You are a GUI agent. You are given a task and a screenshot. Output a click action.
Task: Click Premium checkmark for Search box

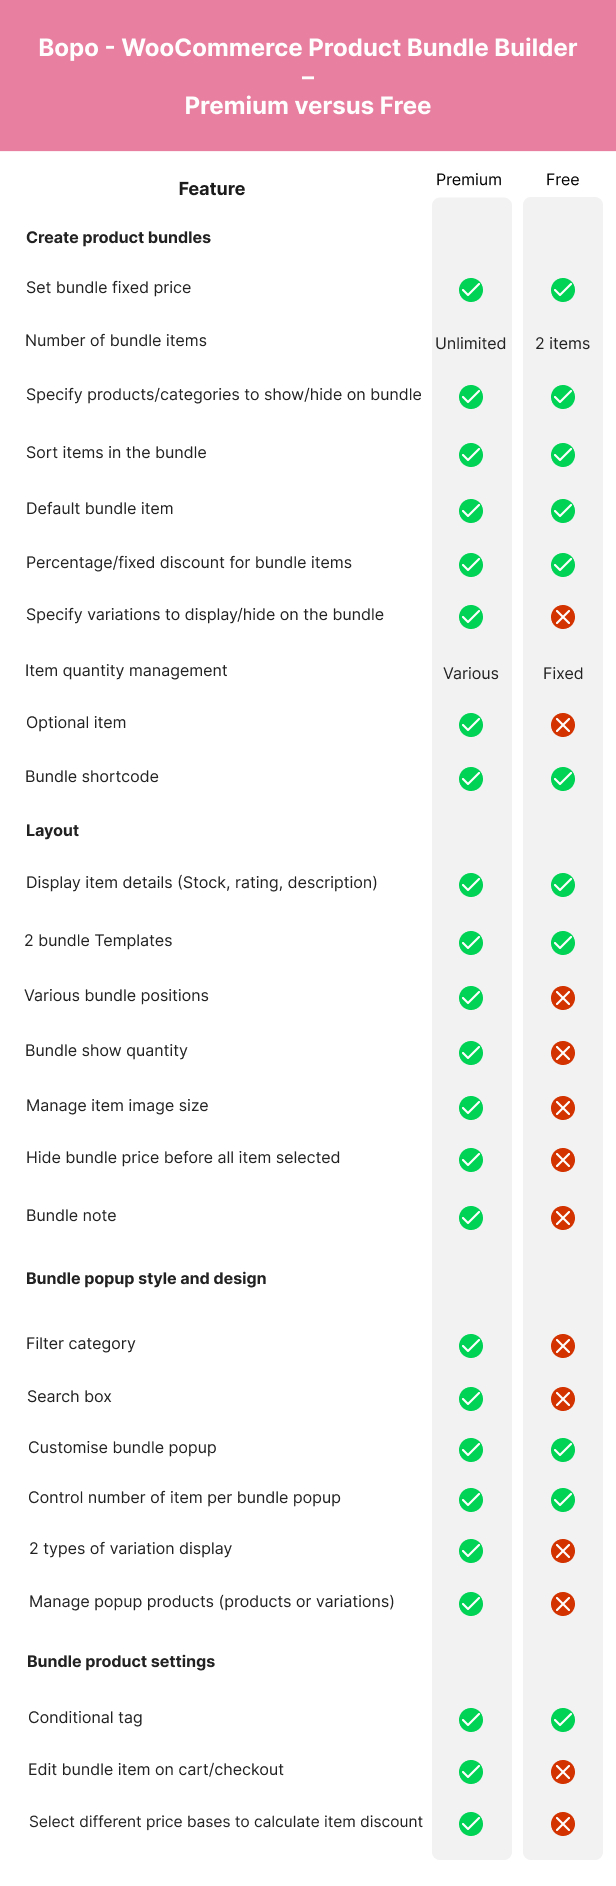pyautogui.click(x=471, y=1399)
